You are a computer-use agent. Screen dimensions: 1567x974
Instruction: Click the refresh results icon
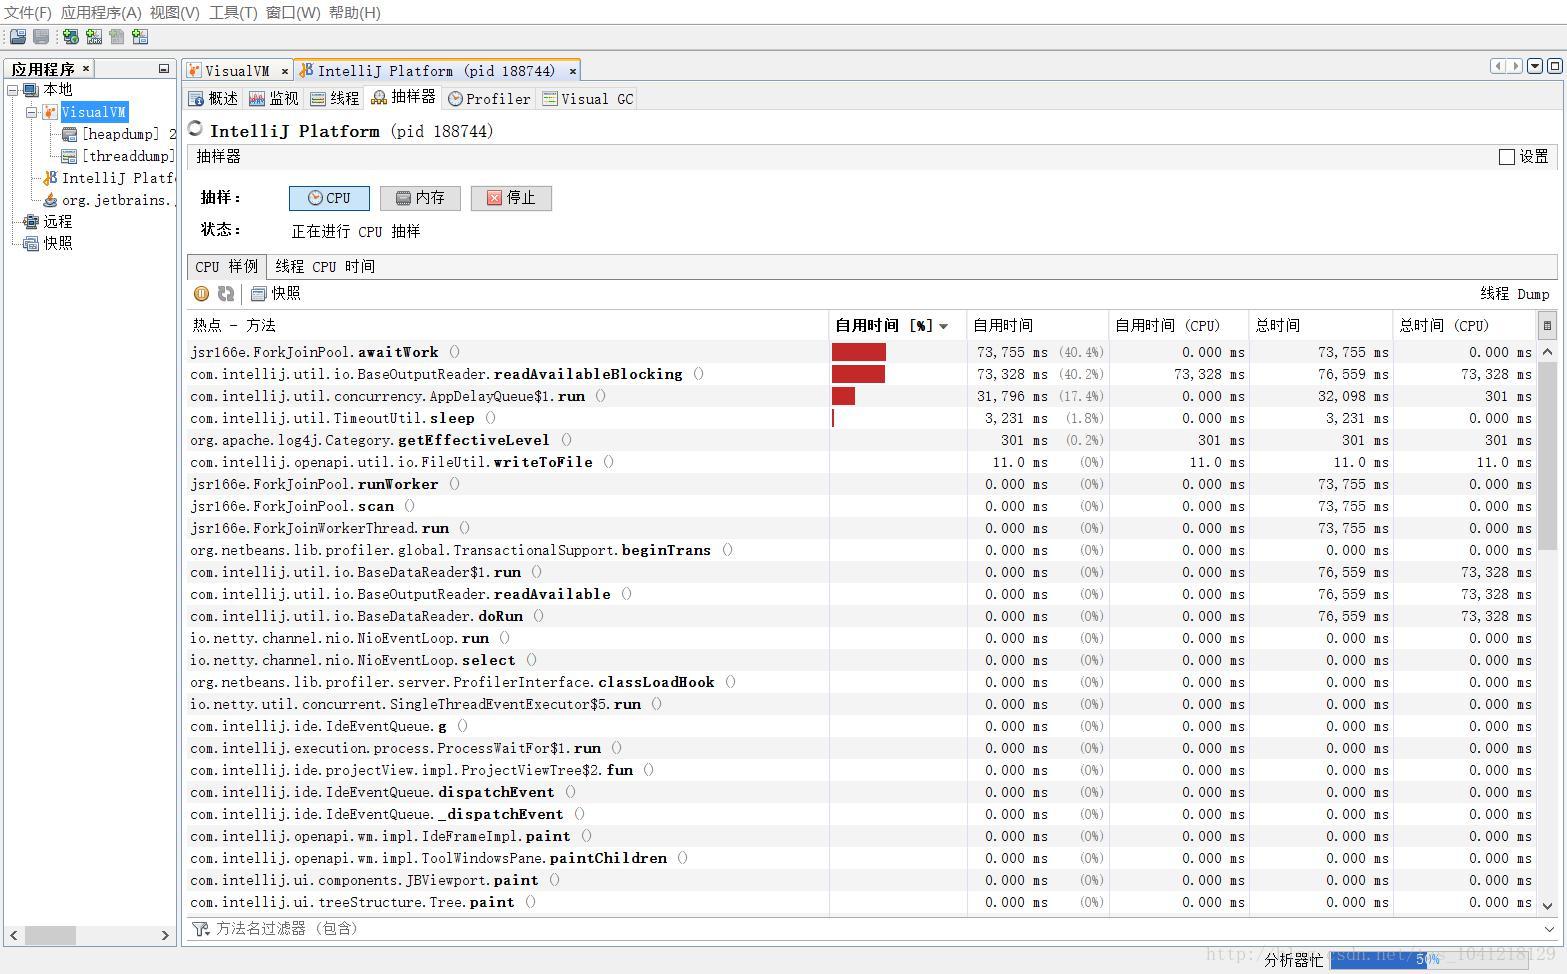click(226, 293)
